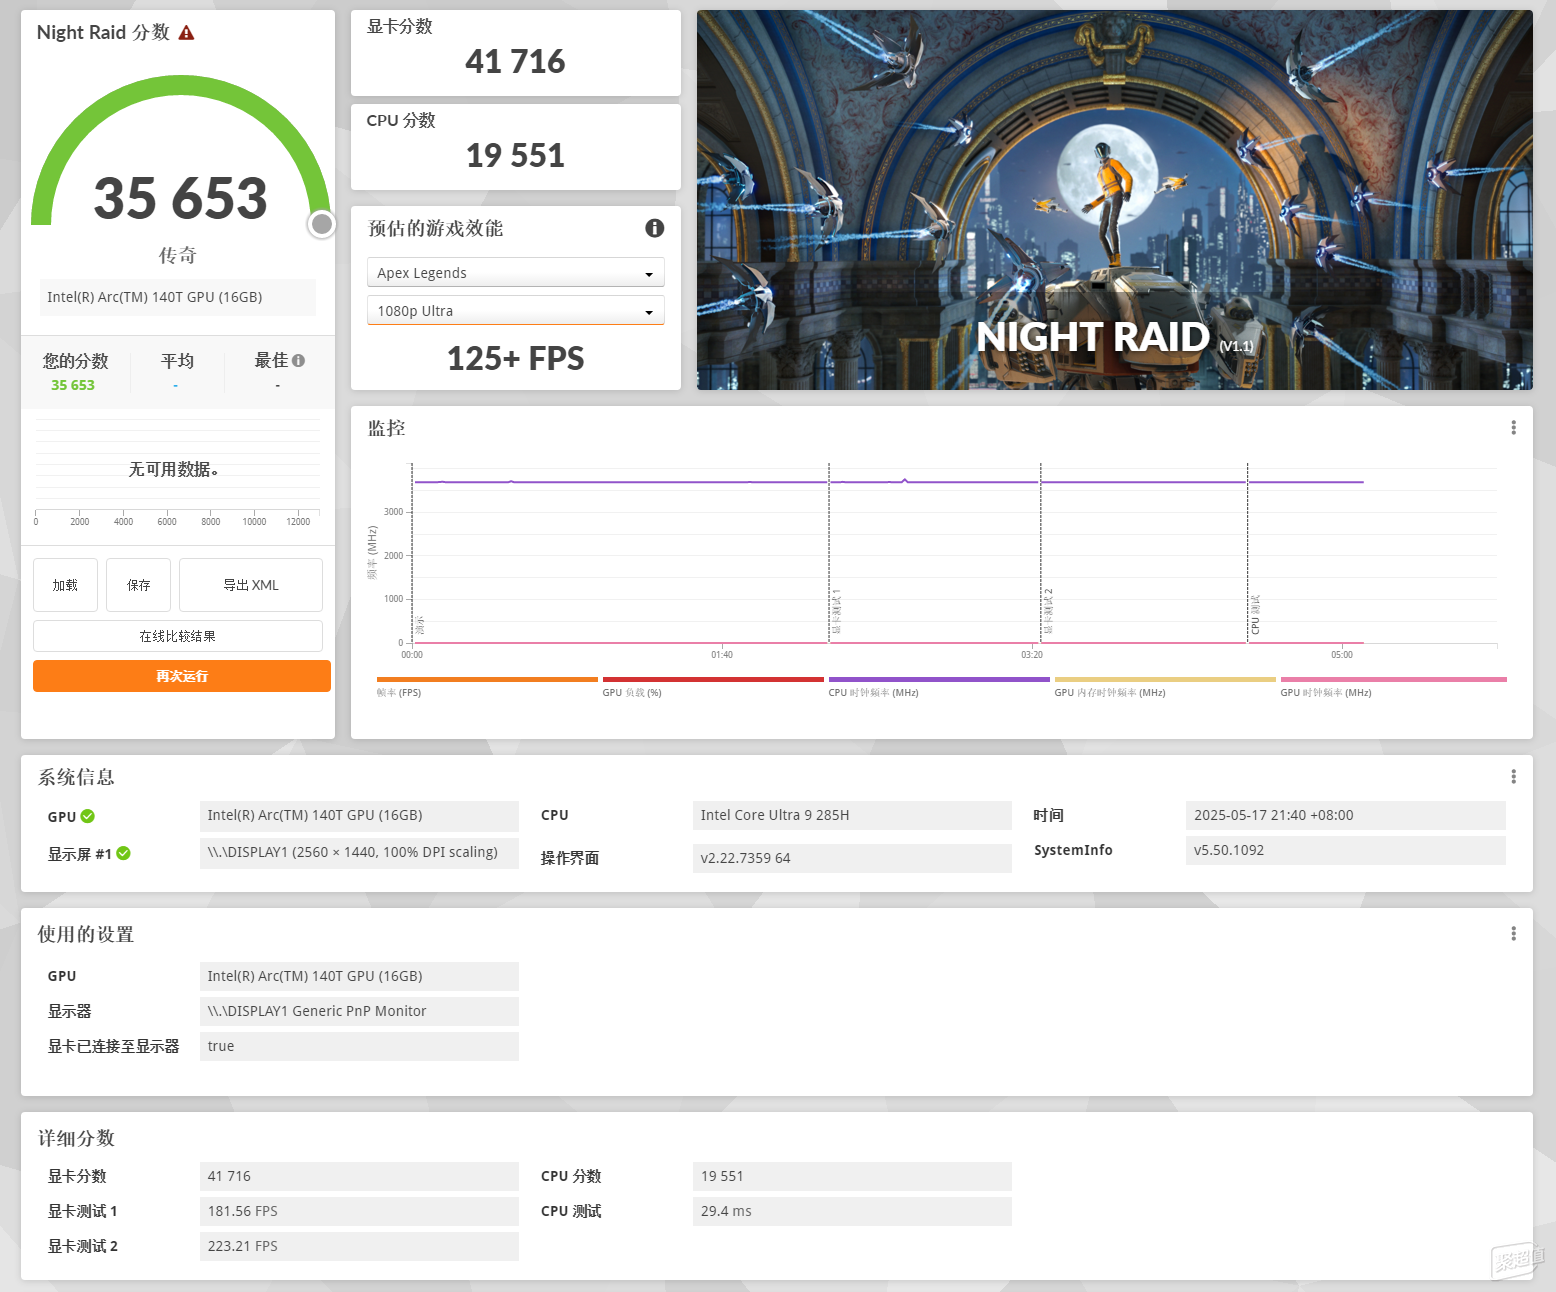Image resolution: width=1556 pixels, height=1292 pixels.
Task: Open the three-dot menu of settings used panel
Action: pos(1513,934)
